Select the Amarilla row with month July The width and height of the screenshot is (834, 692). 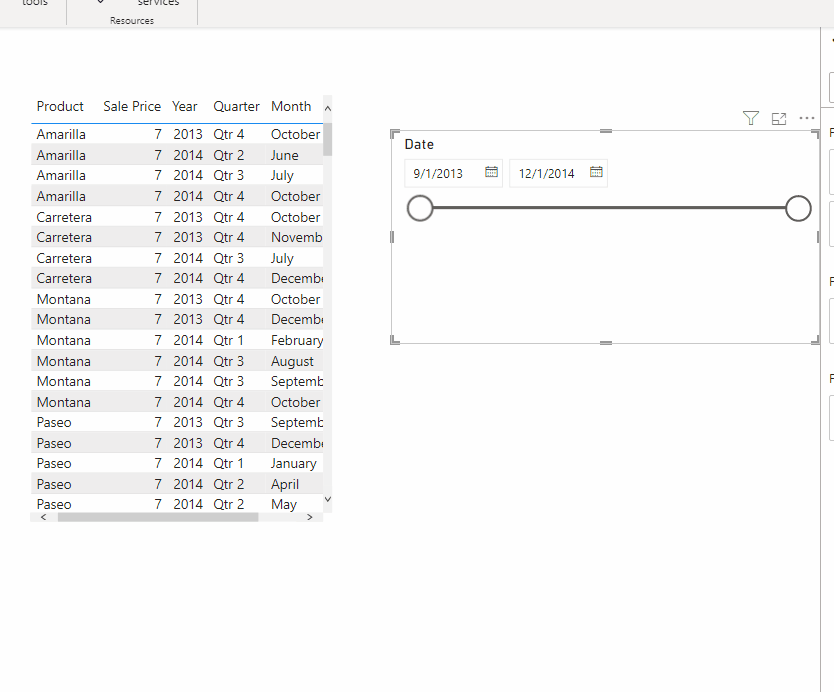(x=177, y=176)
